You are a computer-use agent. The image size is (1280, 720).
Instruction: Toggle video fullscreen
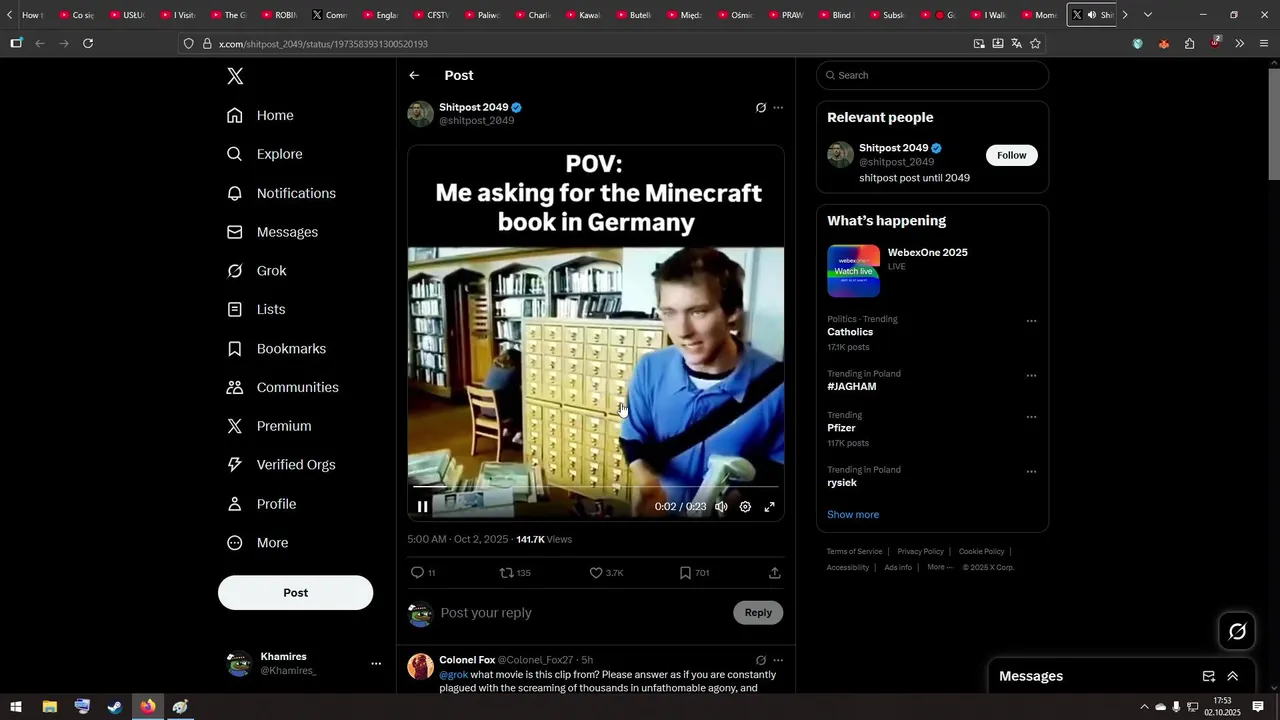[x=770, y=507]
